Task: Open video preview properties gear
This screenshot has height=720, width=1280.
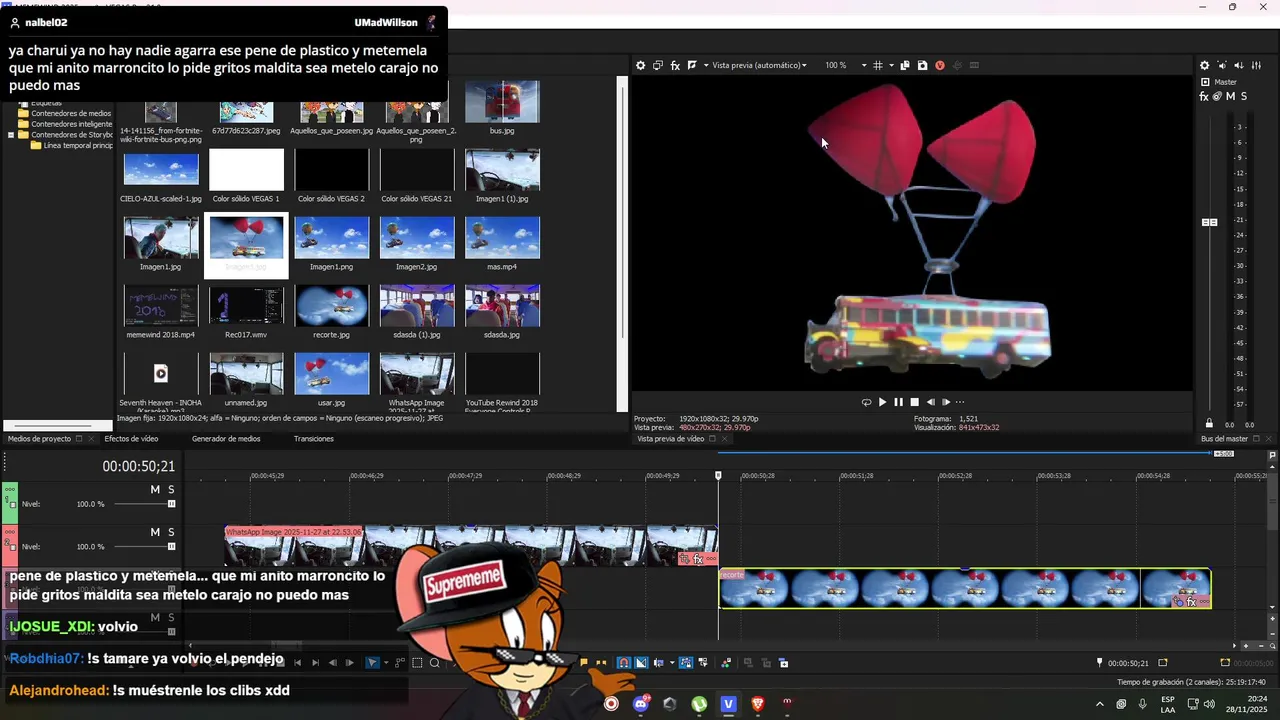Action: coord(641,65)
